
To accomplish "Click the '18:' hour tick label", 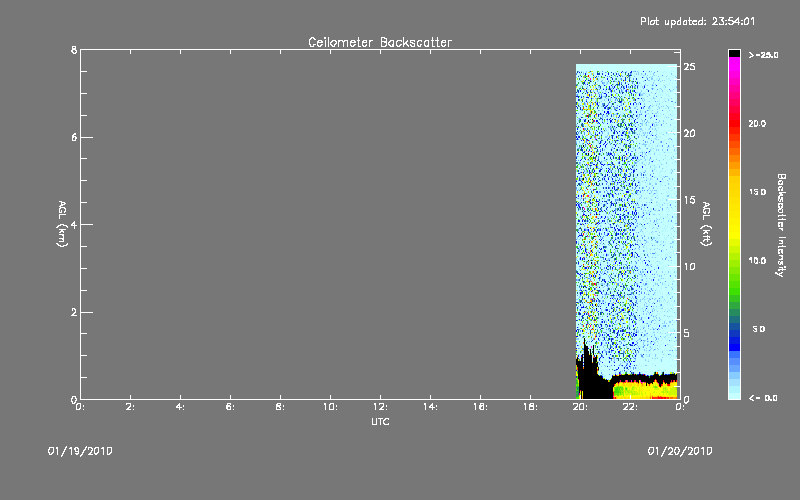I will point(530,407).
